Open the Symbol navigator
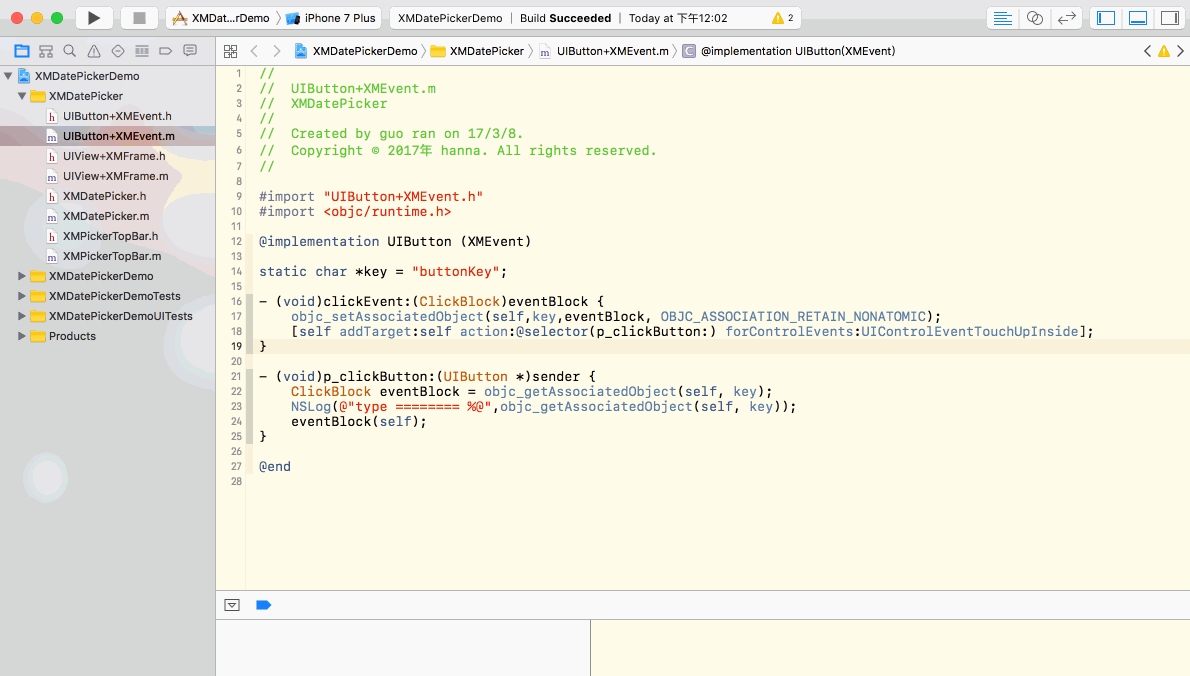 click(46, 51)
